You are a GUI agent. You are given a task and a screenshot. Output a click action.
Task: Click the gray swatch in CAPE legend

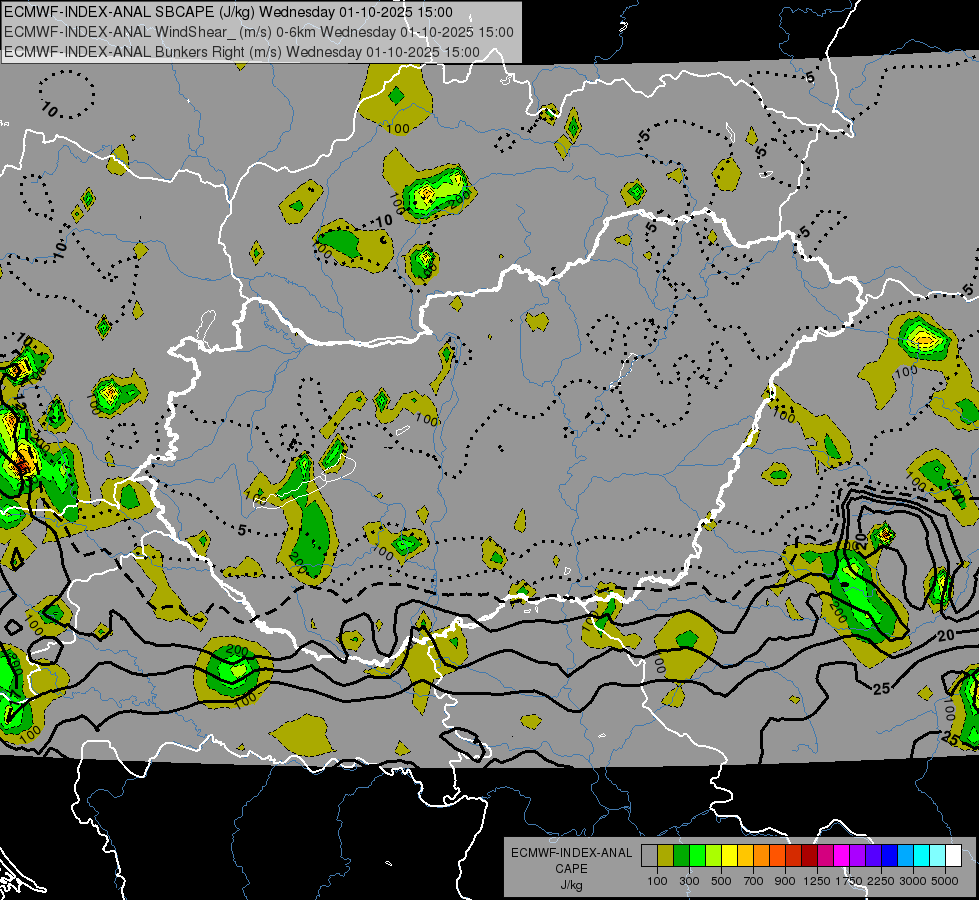pyautogui.click(x=649, y=855)
